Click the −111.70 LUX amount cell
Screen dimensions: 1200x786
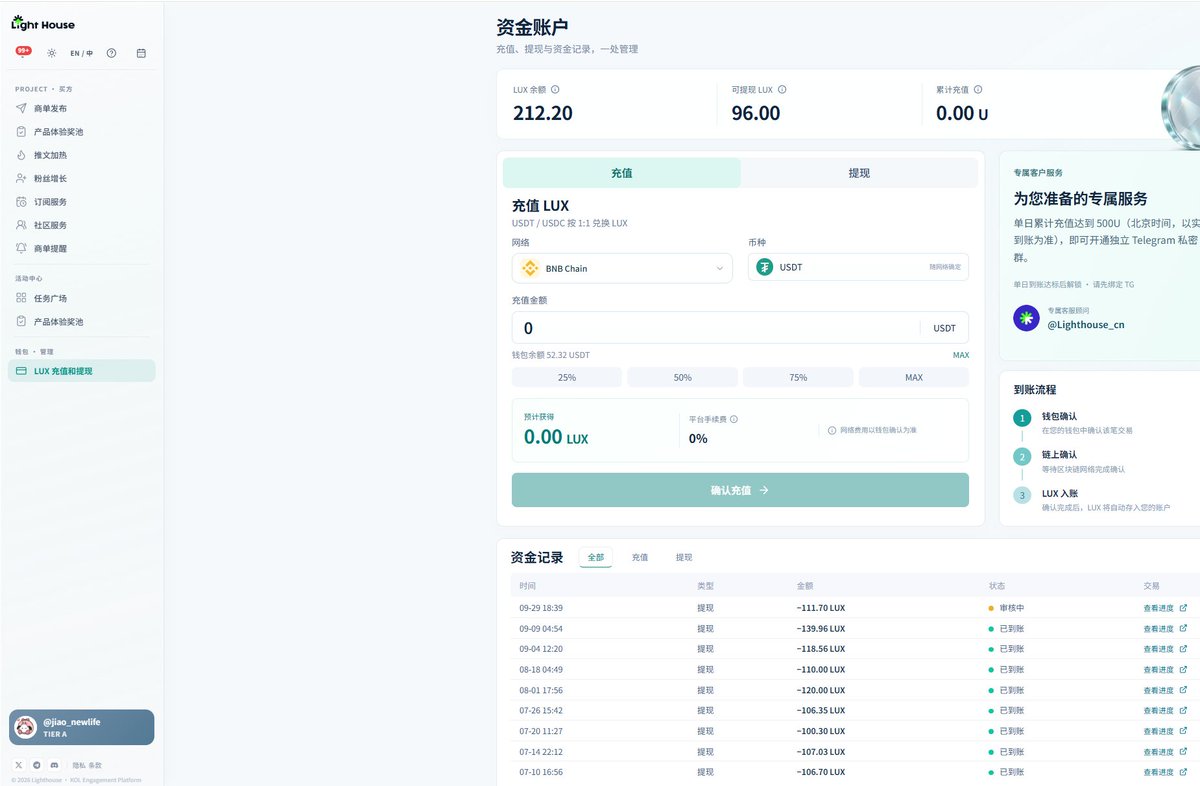820,608
